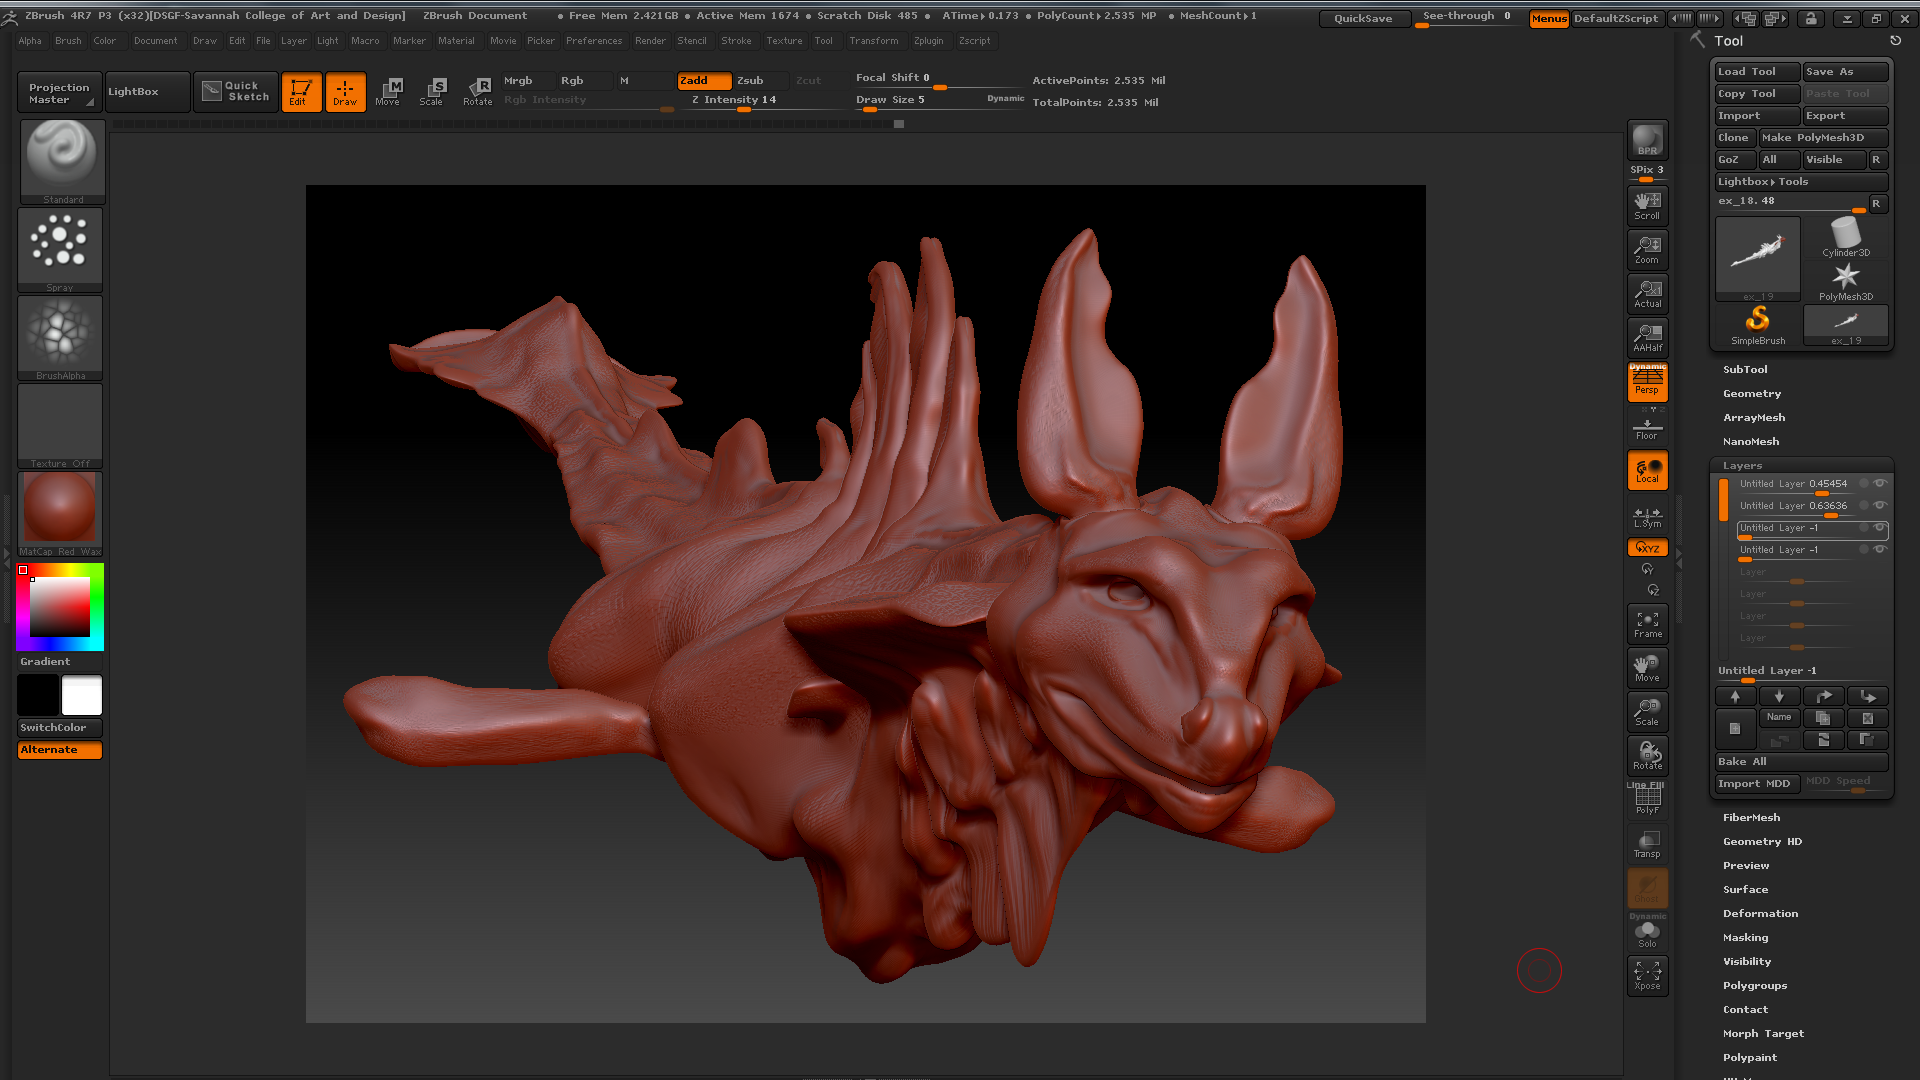Create a new layer with plus icon
The height and width of the screenshot is (1080, 1920).
click(1735, 729)
